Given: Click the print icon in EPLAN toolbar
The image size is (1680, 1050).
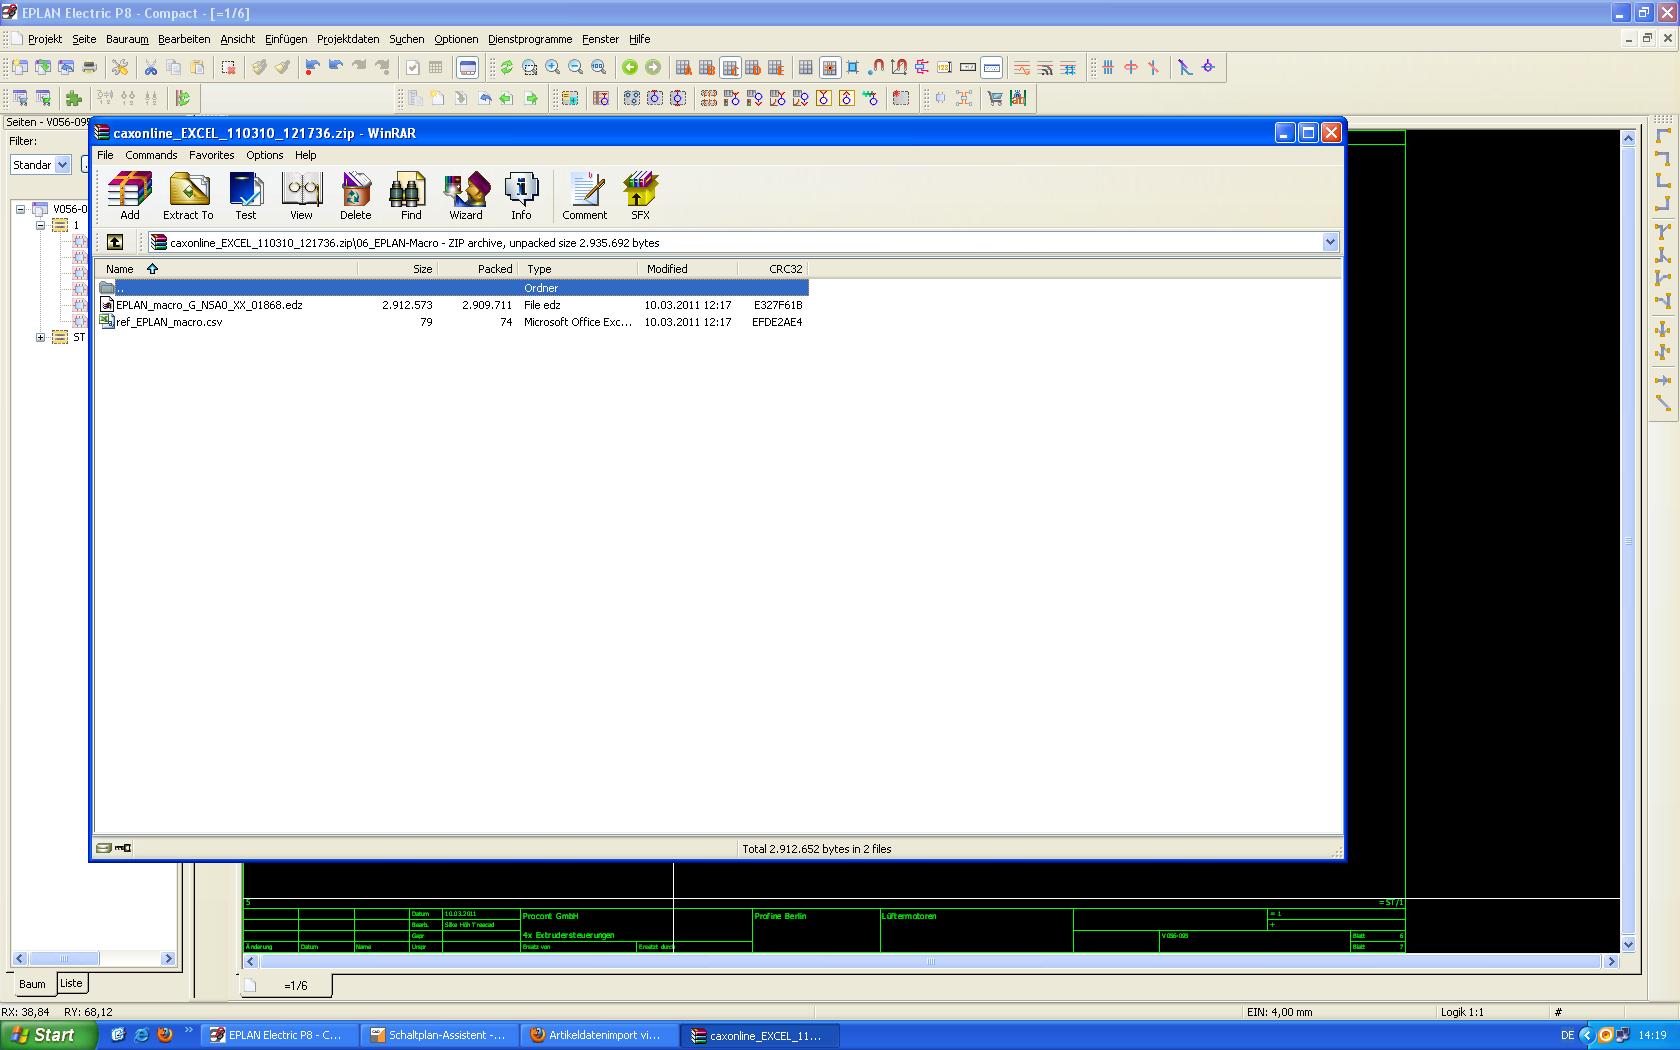Looking at the screenshot, I should pos(89,67).
